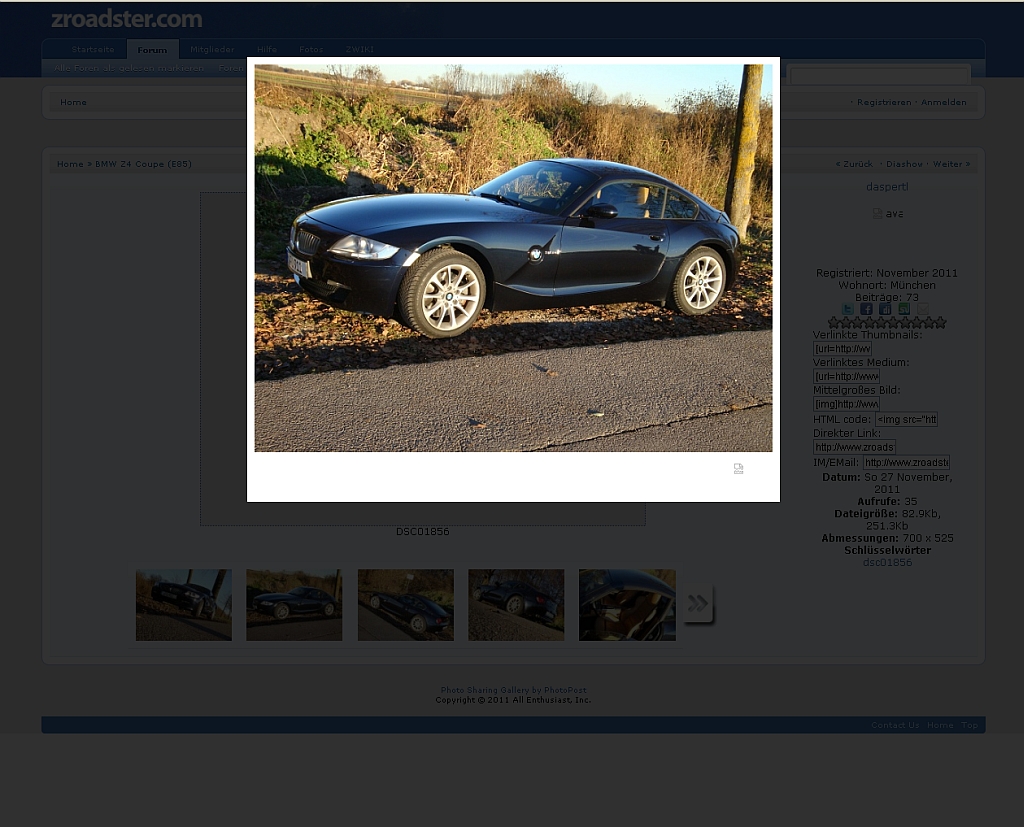Click the Twitter share icon

848,309
